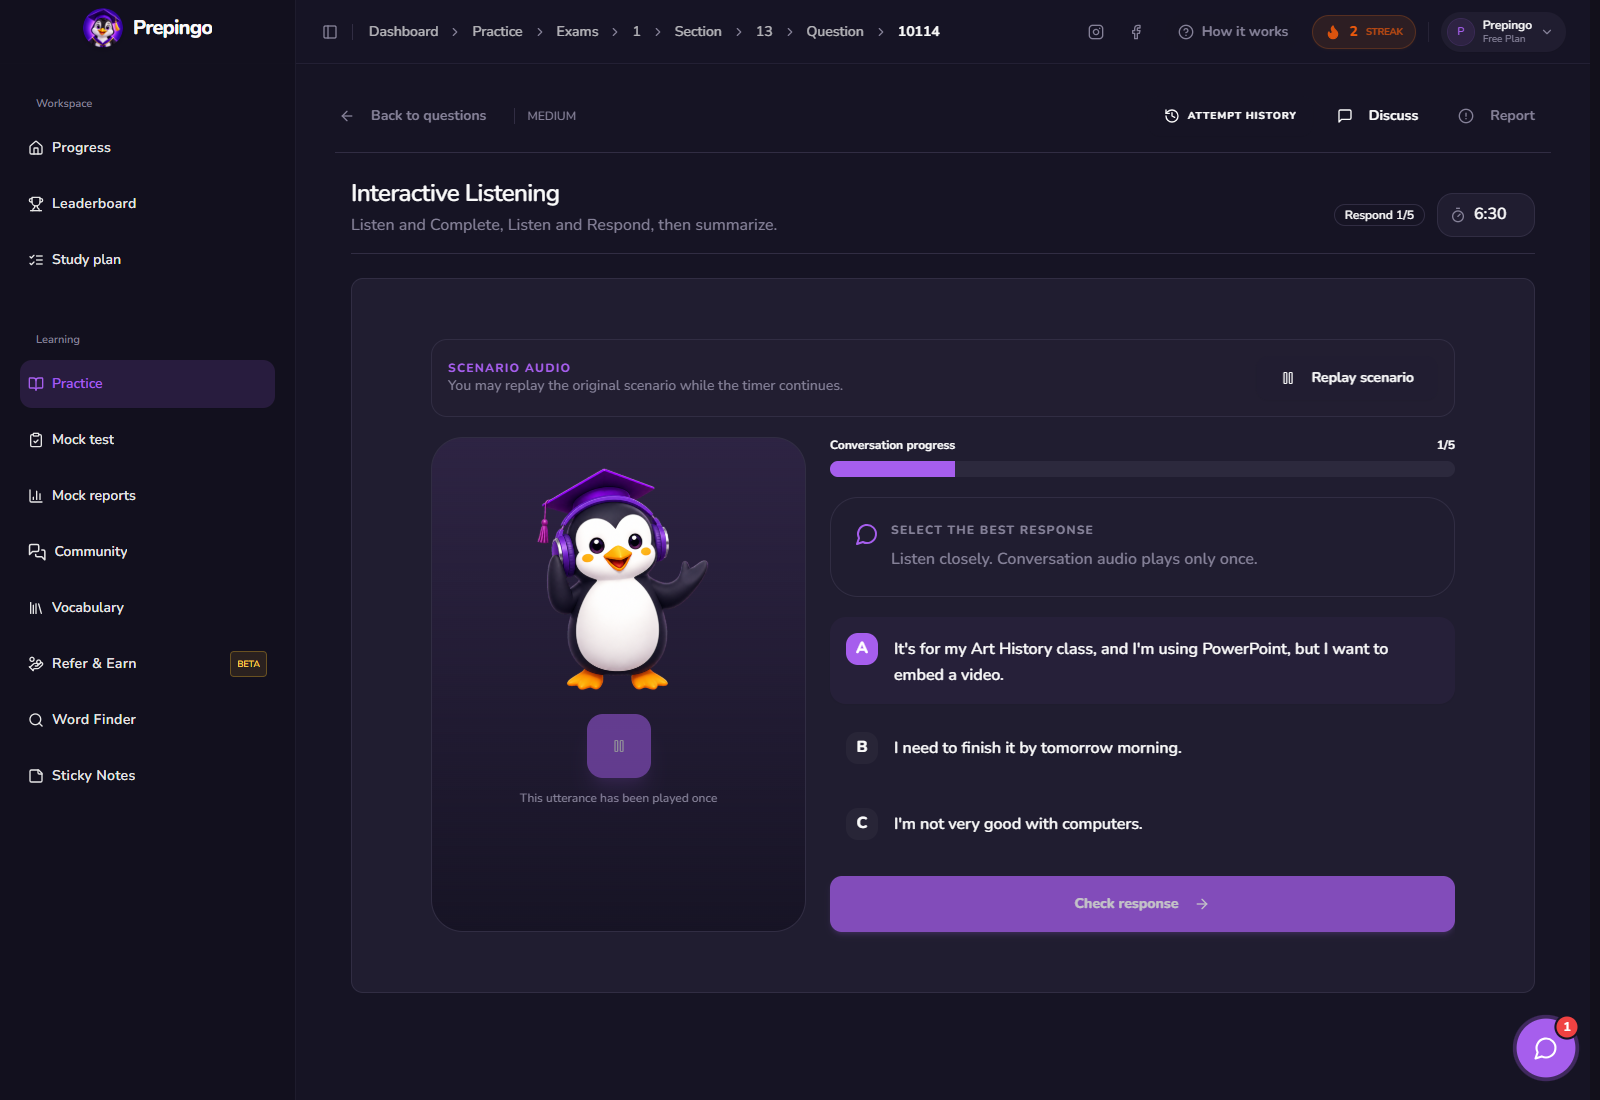Click the Respond 1/5 badge
Screen dimensions: 1600x1100
[1379, 215]
